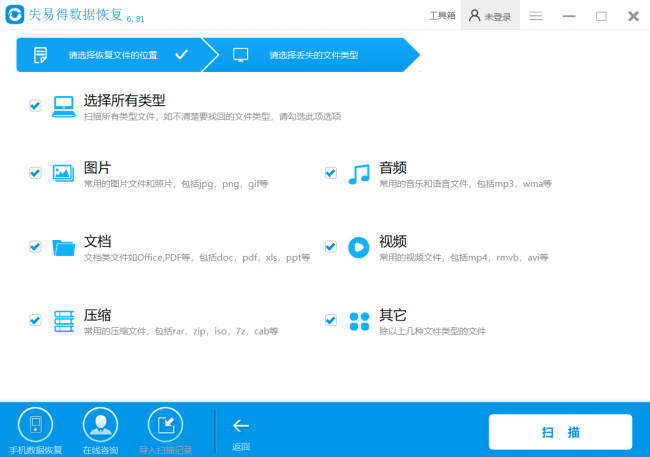Viewport: 650px width, 457px height.
Task: Close the data recovery window
Action: [x=633, y=16]
